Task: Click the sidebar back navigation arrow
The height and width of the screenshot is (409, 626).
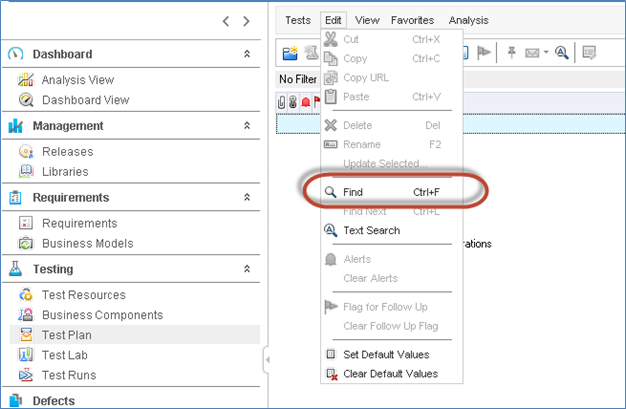Action: pyautogui.click(x=226, y=20)
